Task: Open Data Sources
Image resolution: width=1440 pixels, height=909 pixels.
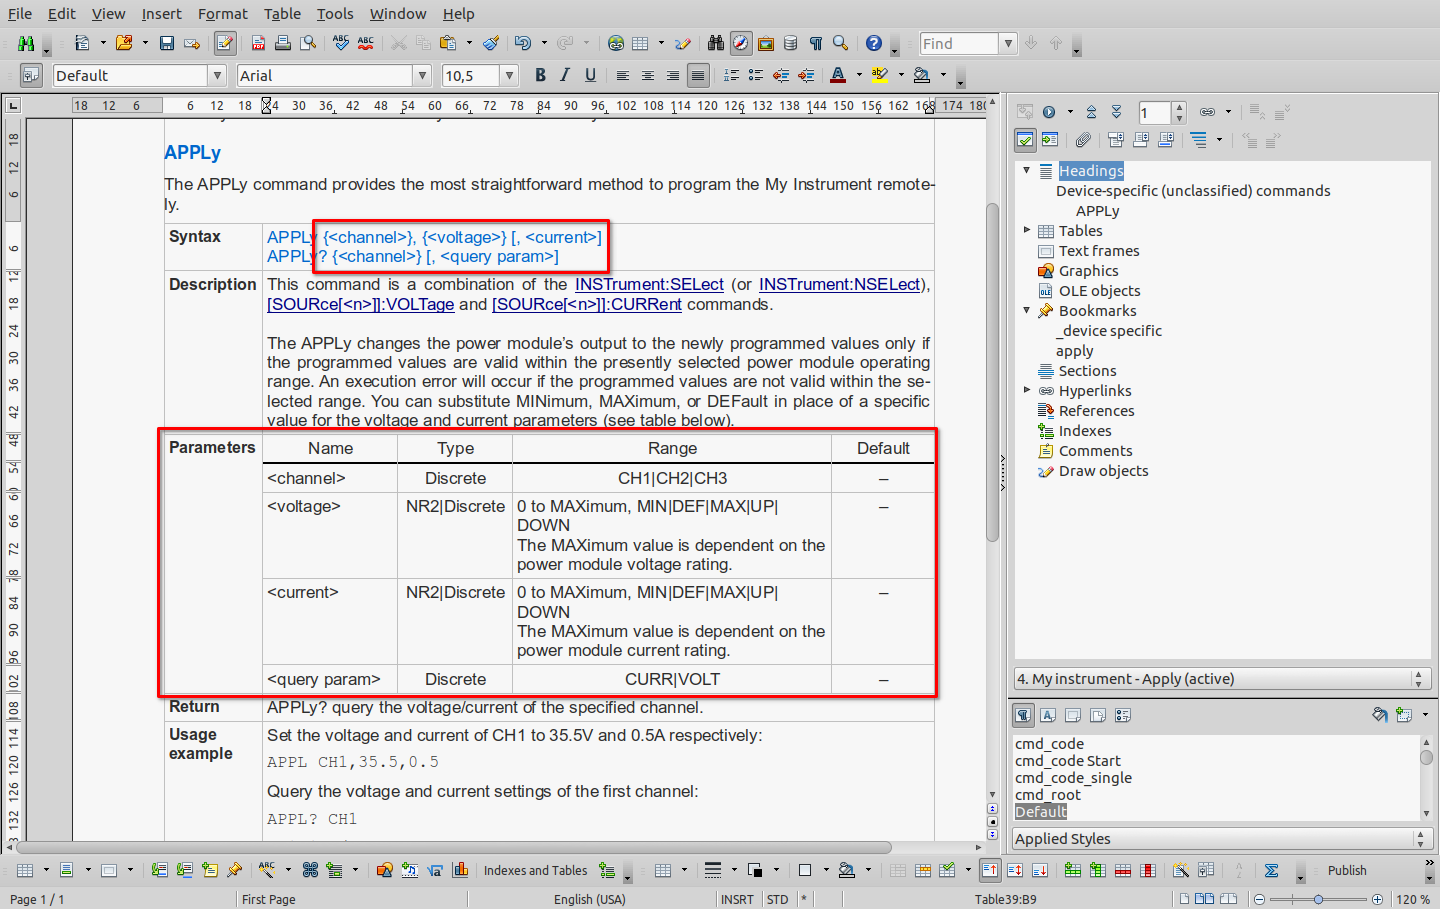Action: point(791,43)
